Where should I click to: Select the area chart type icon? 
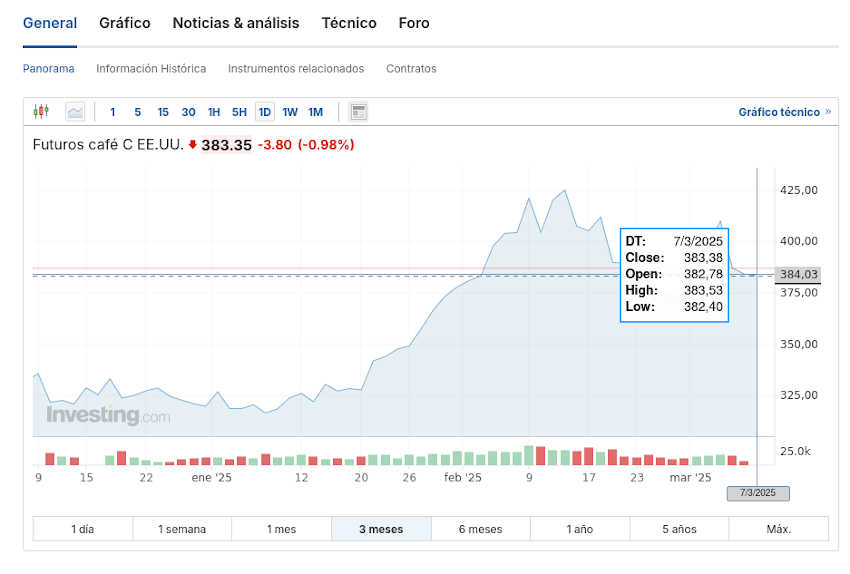point(75,112)
